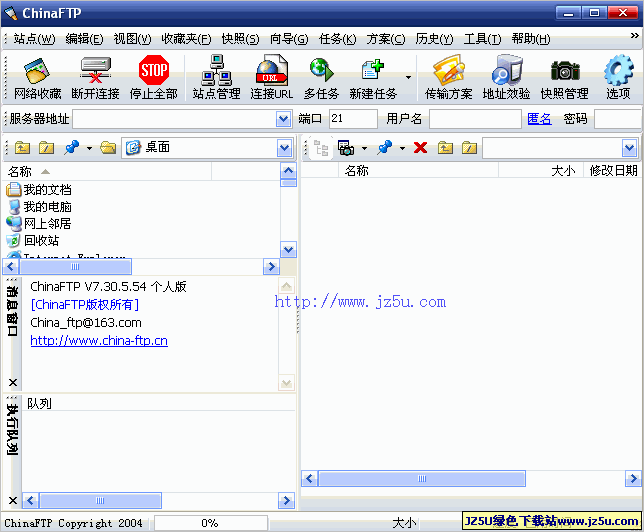Image resolution: width=644 pixels, height=532 pixels.
Task: Click the 匿名 anonymous link
Action: pos(539,119)
